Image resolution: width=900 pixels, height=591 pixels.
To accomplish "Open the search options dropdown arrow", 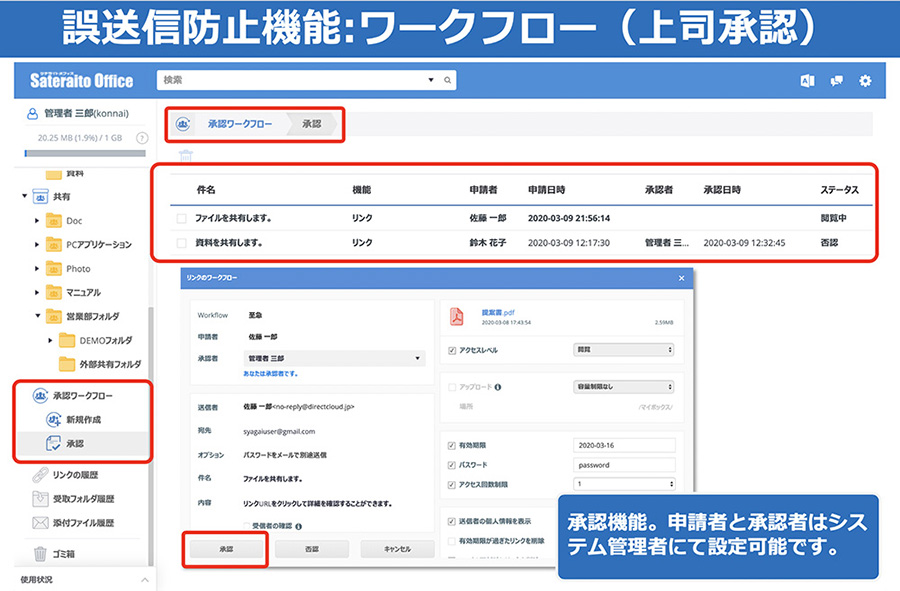I will click(431, 80).
